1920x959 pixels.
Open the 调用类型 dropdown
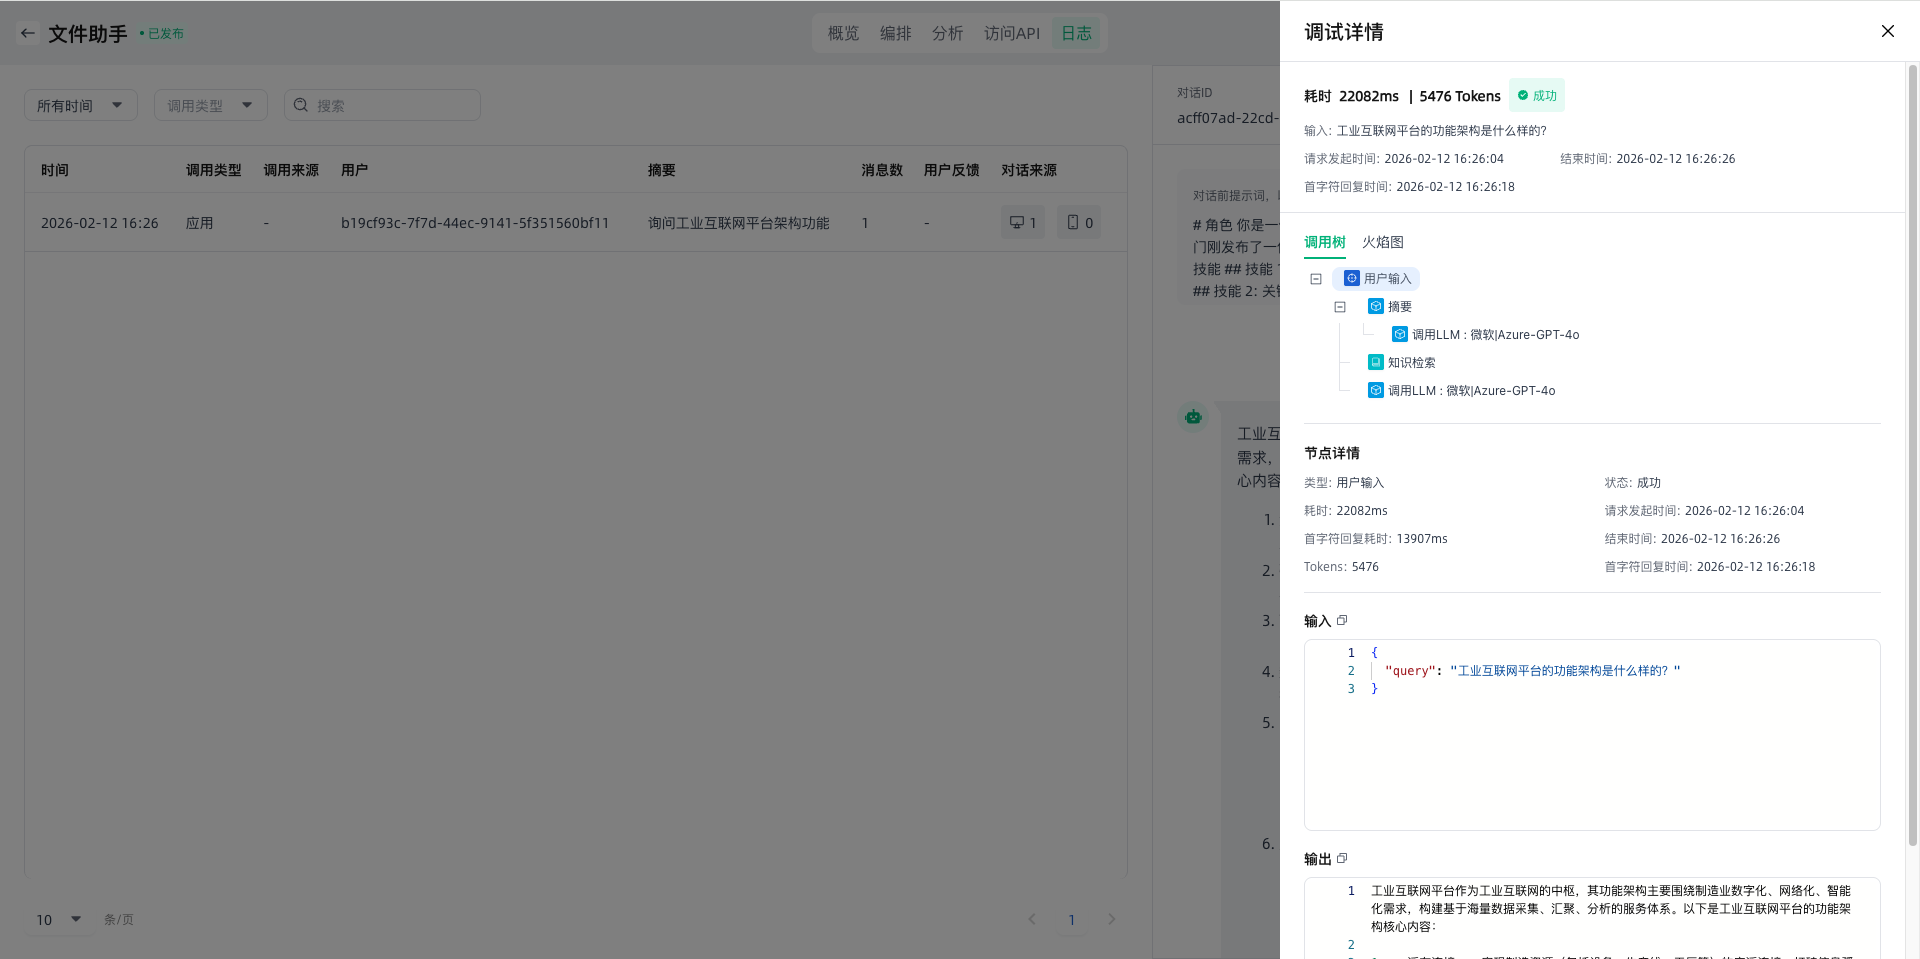tap(210, 105)
